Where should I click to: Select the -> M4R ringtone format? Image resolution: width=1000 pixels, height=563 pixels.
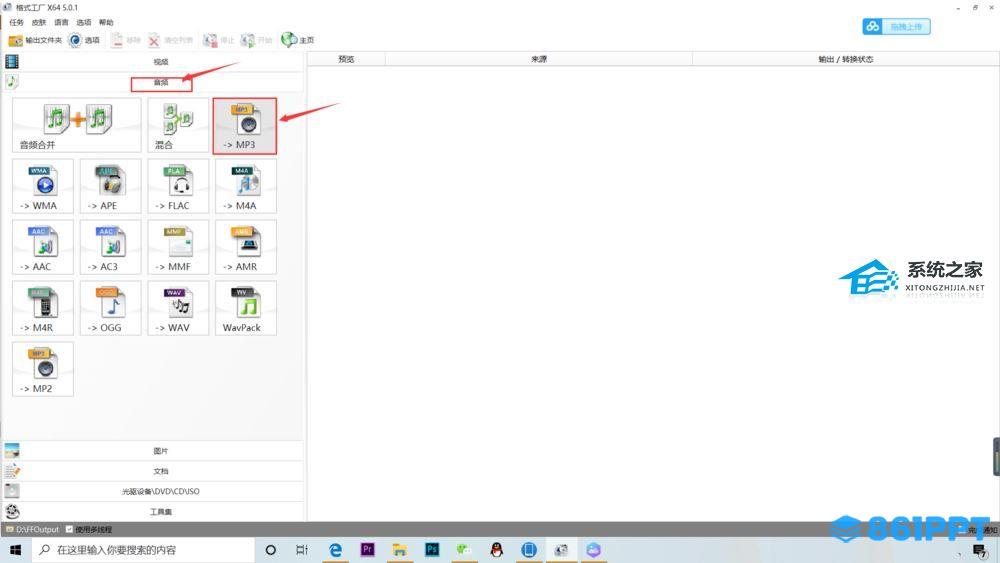click(43, 308)
